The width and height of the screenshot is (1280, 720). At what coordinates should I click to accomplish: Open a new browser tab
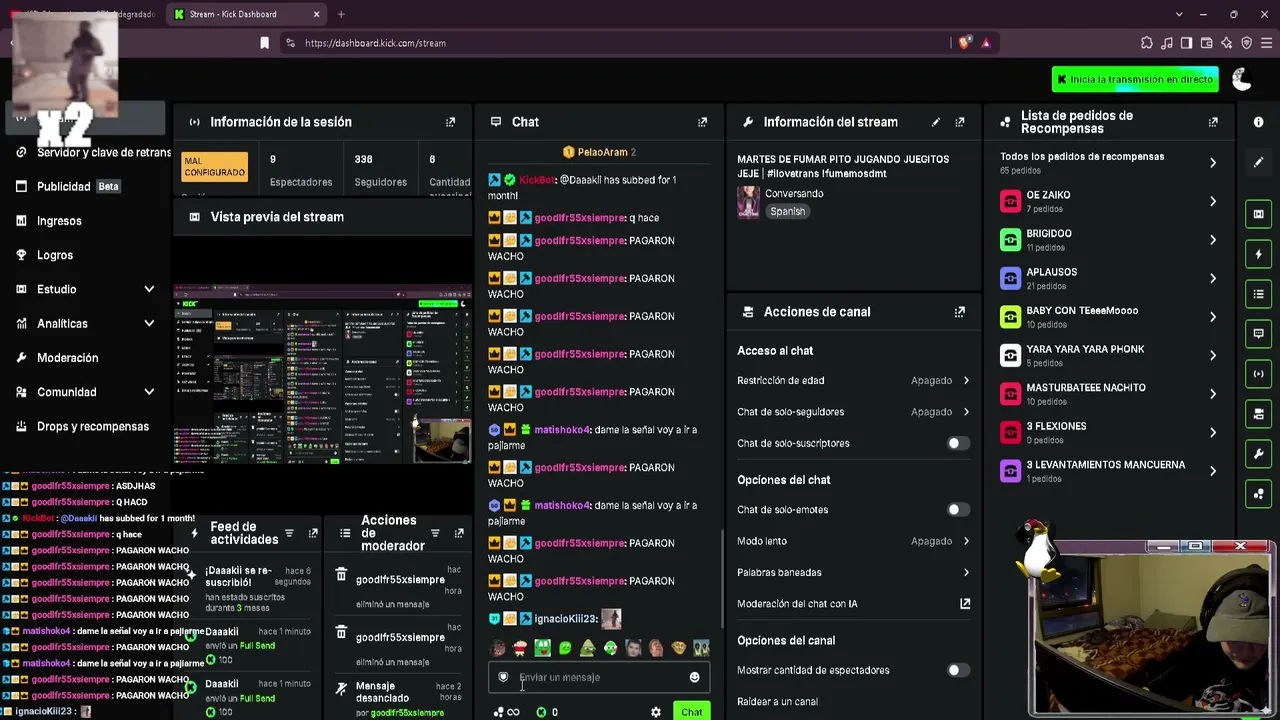[341, 14]
